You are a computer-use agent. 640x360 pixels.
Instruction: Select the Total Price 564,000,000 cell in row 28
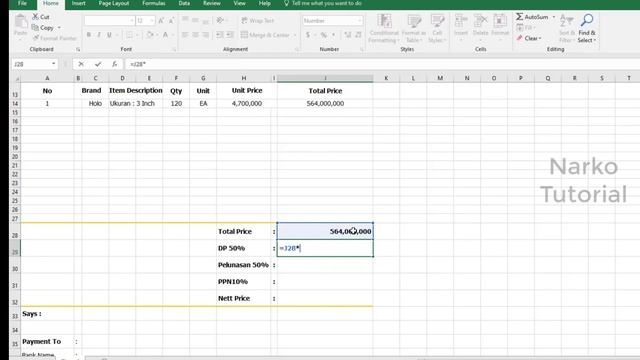[325, 231]
